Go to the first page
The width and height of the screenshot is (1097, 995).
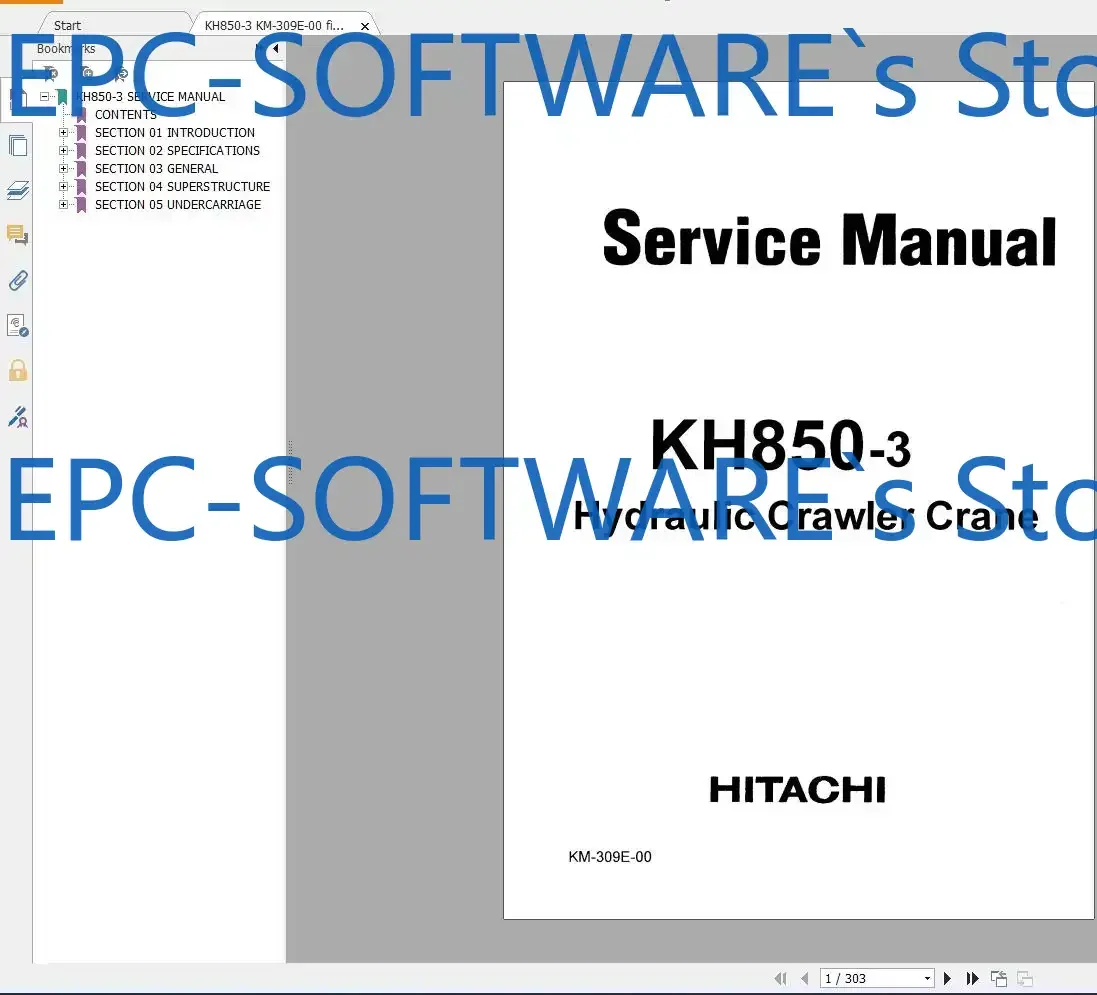(781, 978)
